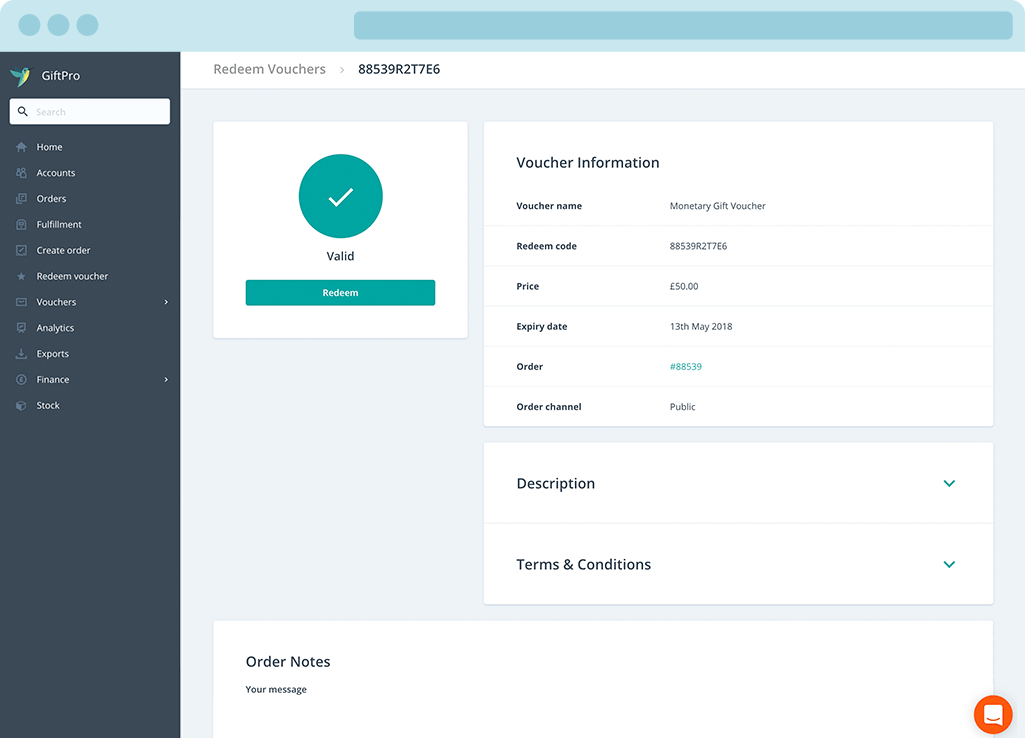Expand the Vouchers submenu arrow
1025x738 pixels.
[x=166, y=302]
